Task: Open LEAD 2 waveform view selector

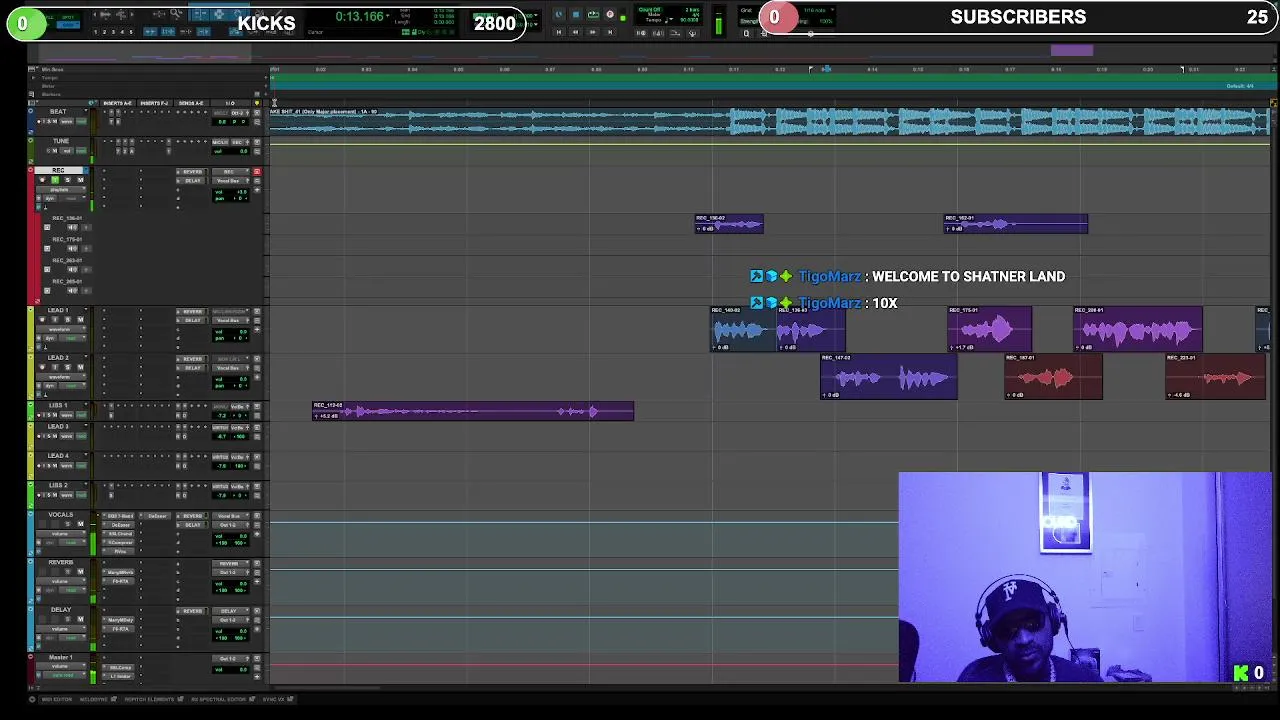Action: point(61,377)
